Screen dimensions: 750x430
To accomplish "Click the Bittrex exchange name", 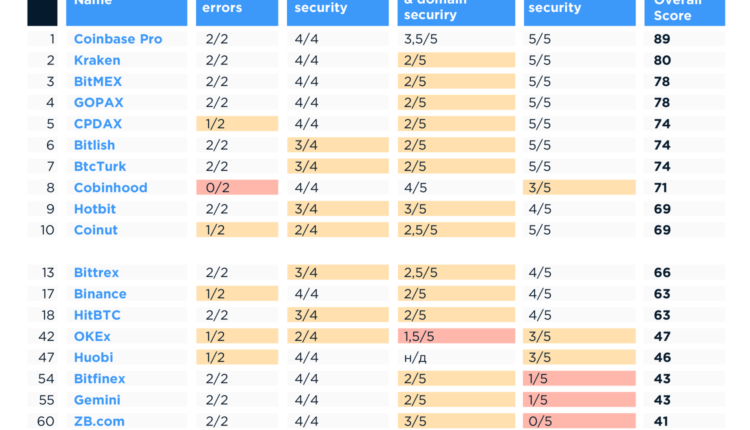I will click(x=96, y=272).
